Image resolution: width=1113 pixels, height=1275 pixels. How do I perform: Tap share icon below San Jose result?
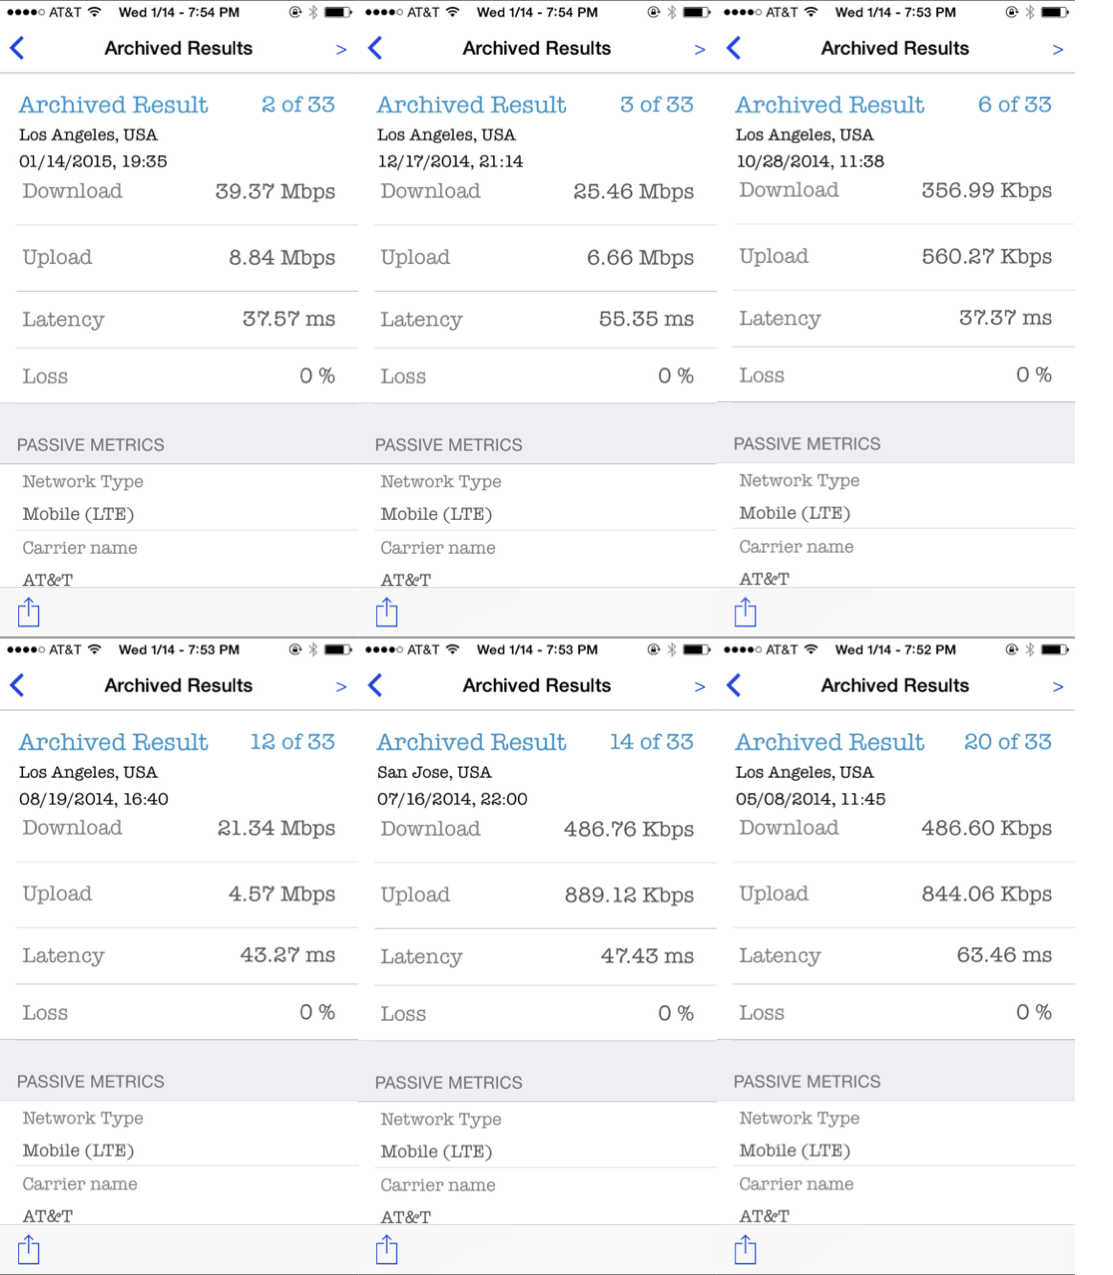tap(387, 1248)
